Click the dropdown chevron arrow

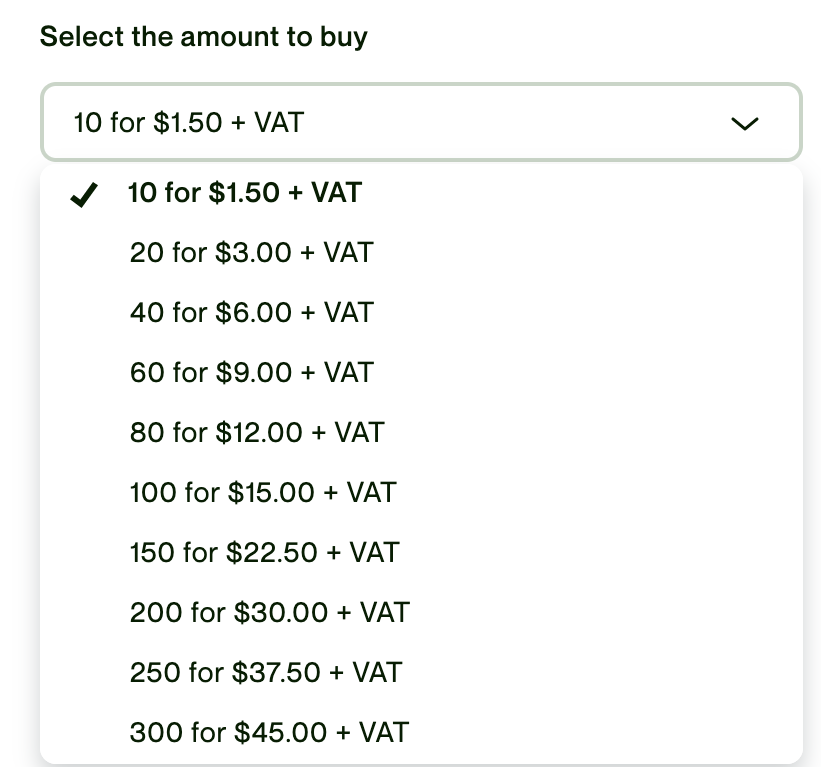coord(745,123)
